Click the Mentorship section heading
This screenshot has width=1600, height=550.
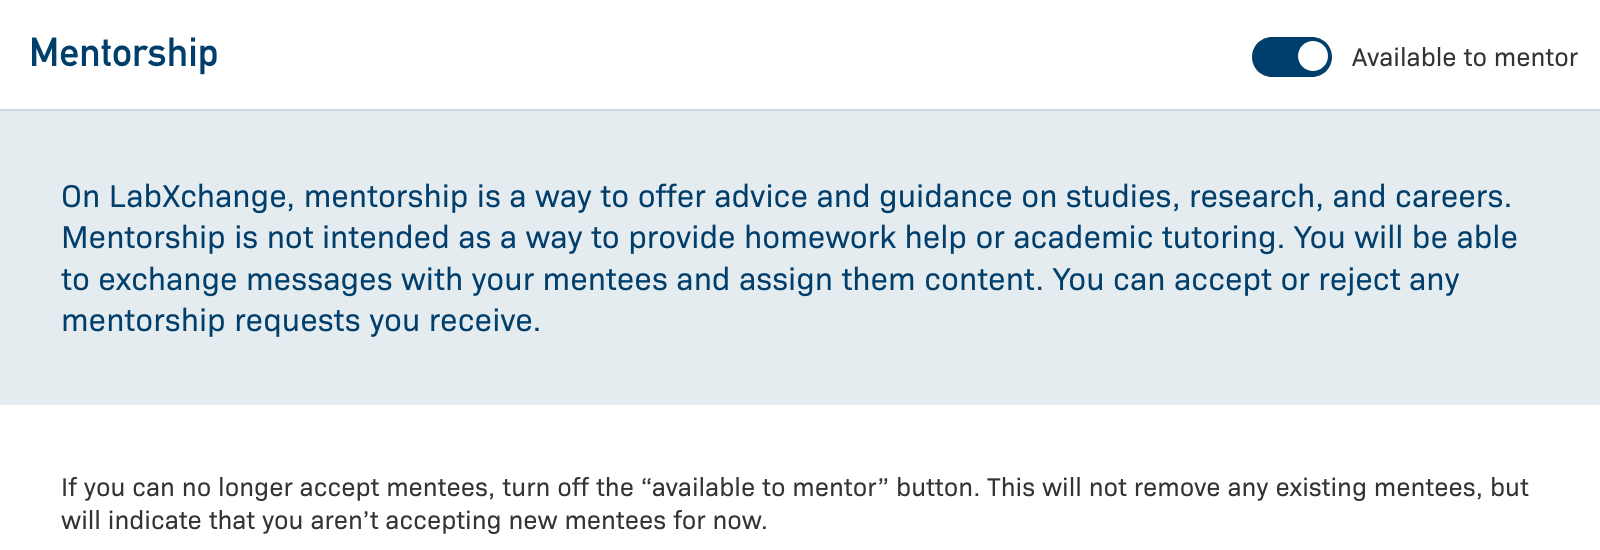124,53
